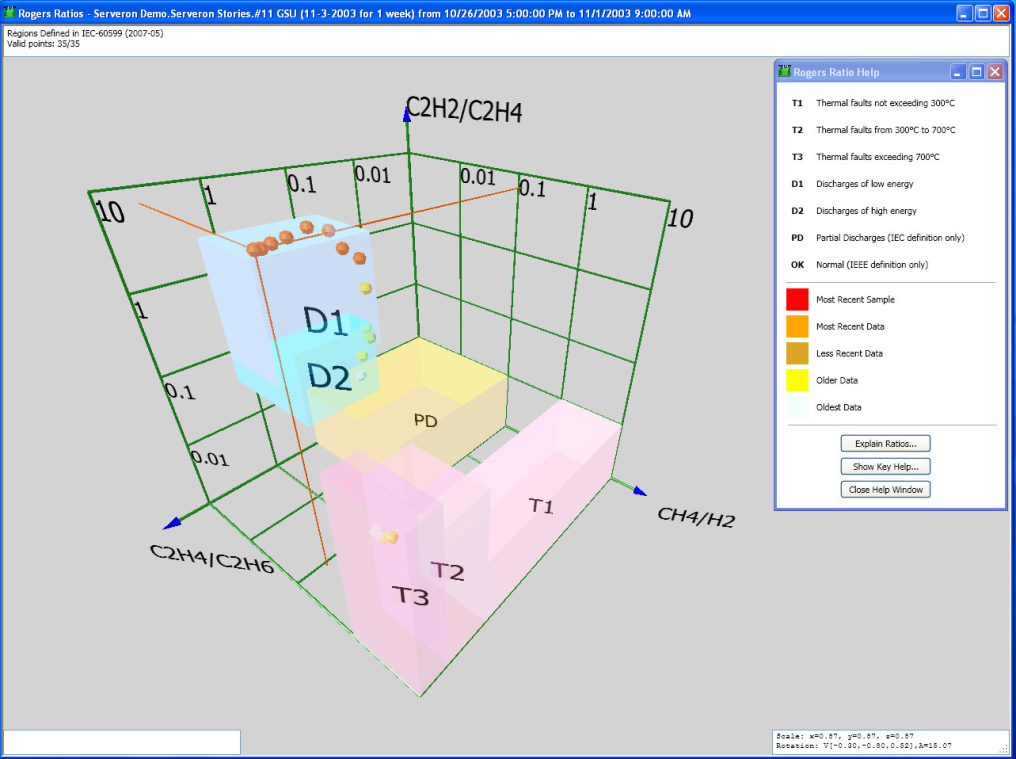The width and height of the screenshot is (1016, 759).
Task: Click the empty status field at bottom left
Action: click(x=122, y=742)
